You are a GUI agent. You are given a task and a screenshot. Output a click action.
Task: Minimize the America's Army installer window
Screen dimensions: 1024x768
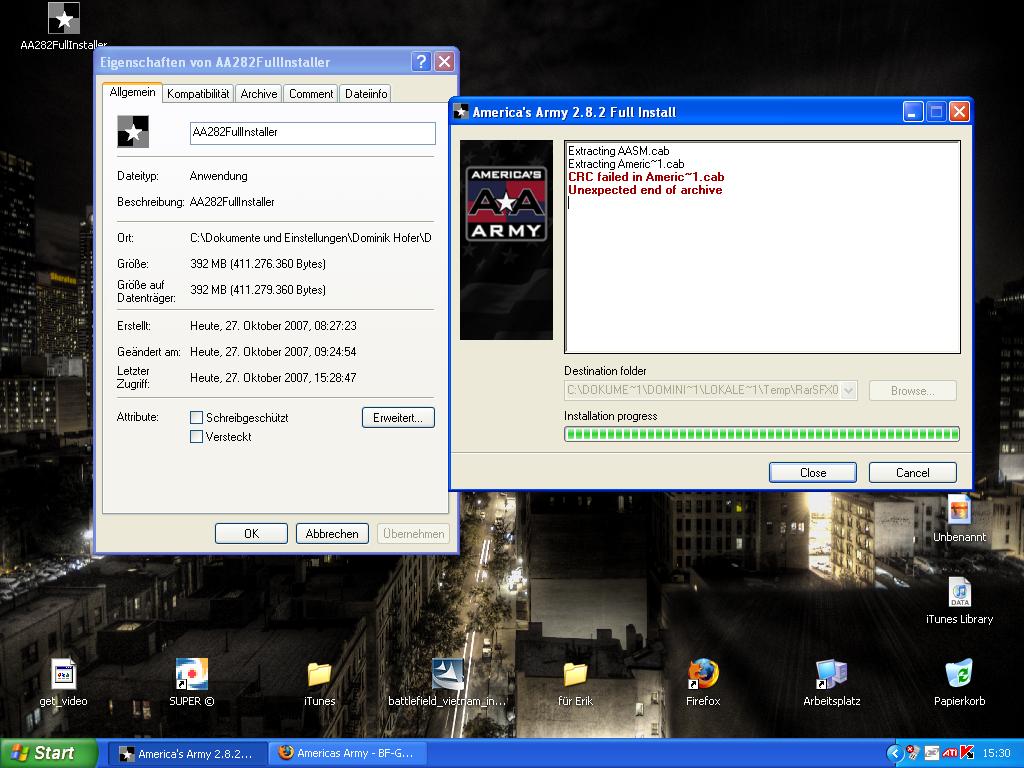[x=913, y=112]
